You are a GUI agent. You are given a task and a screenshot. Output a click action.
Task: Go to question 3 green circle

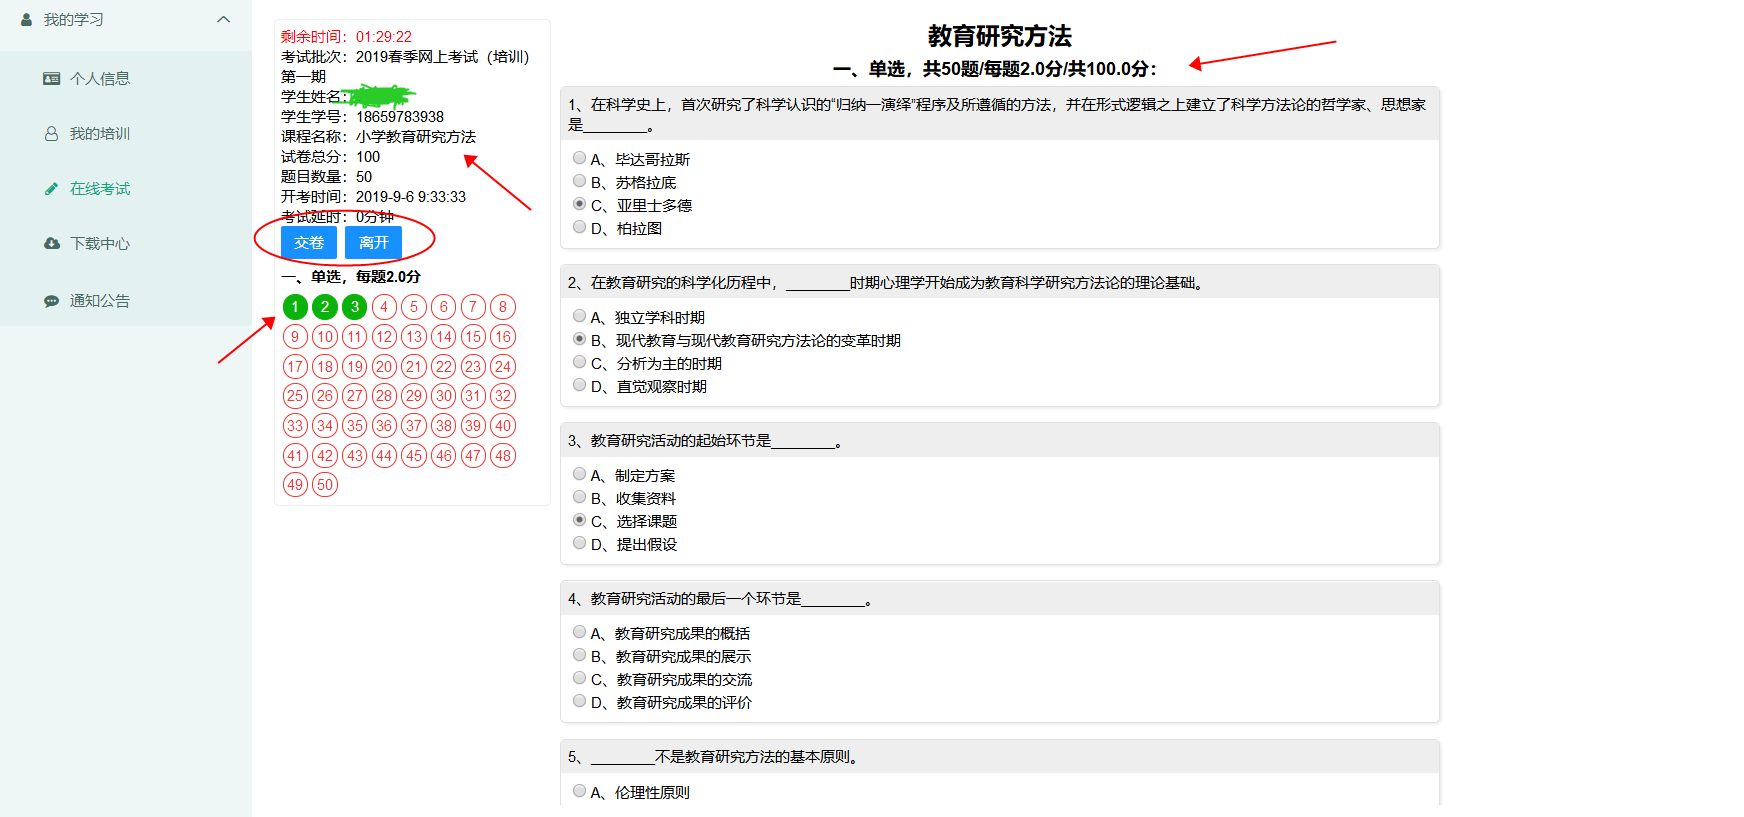354,307
